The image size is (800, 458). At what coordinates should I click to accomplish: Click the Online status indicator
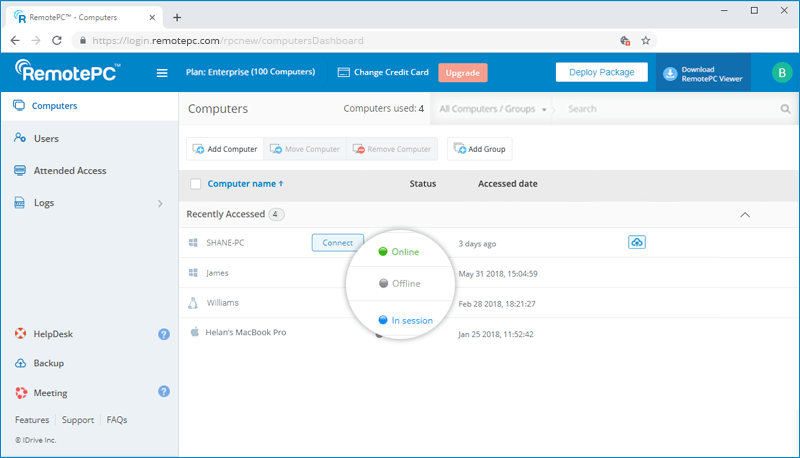[399, 251]
